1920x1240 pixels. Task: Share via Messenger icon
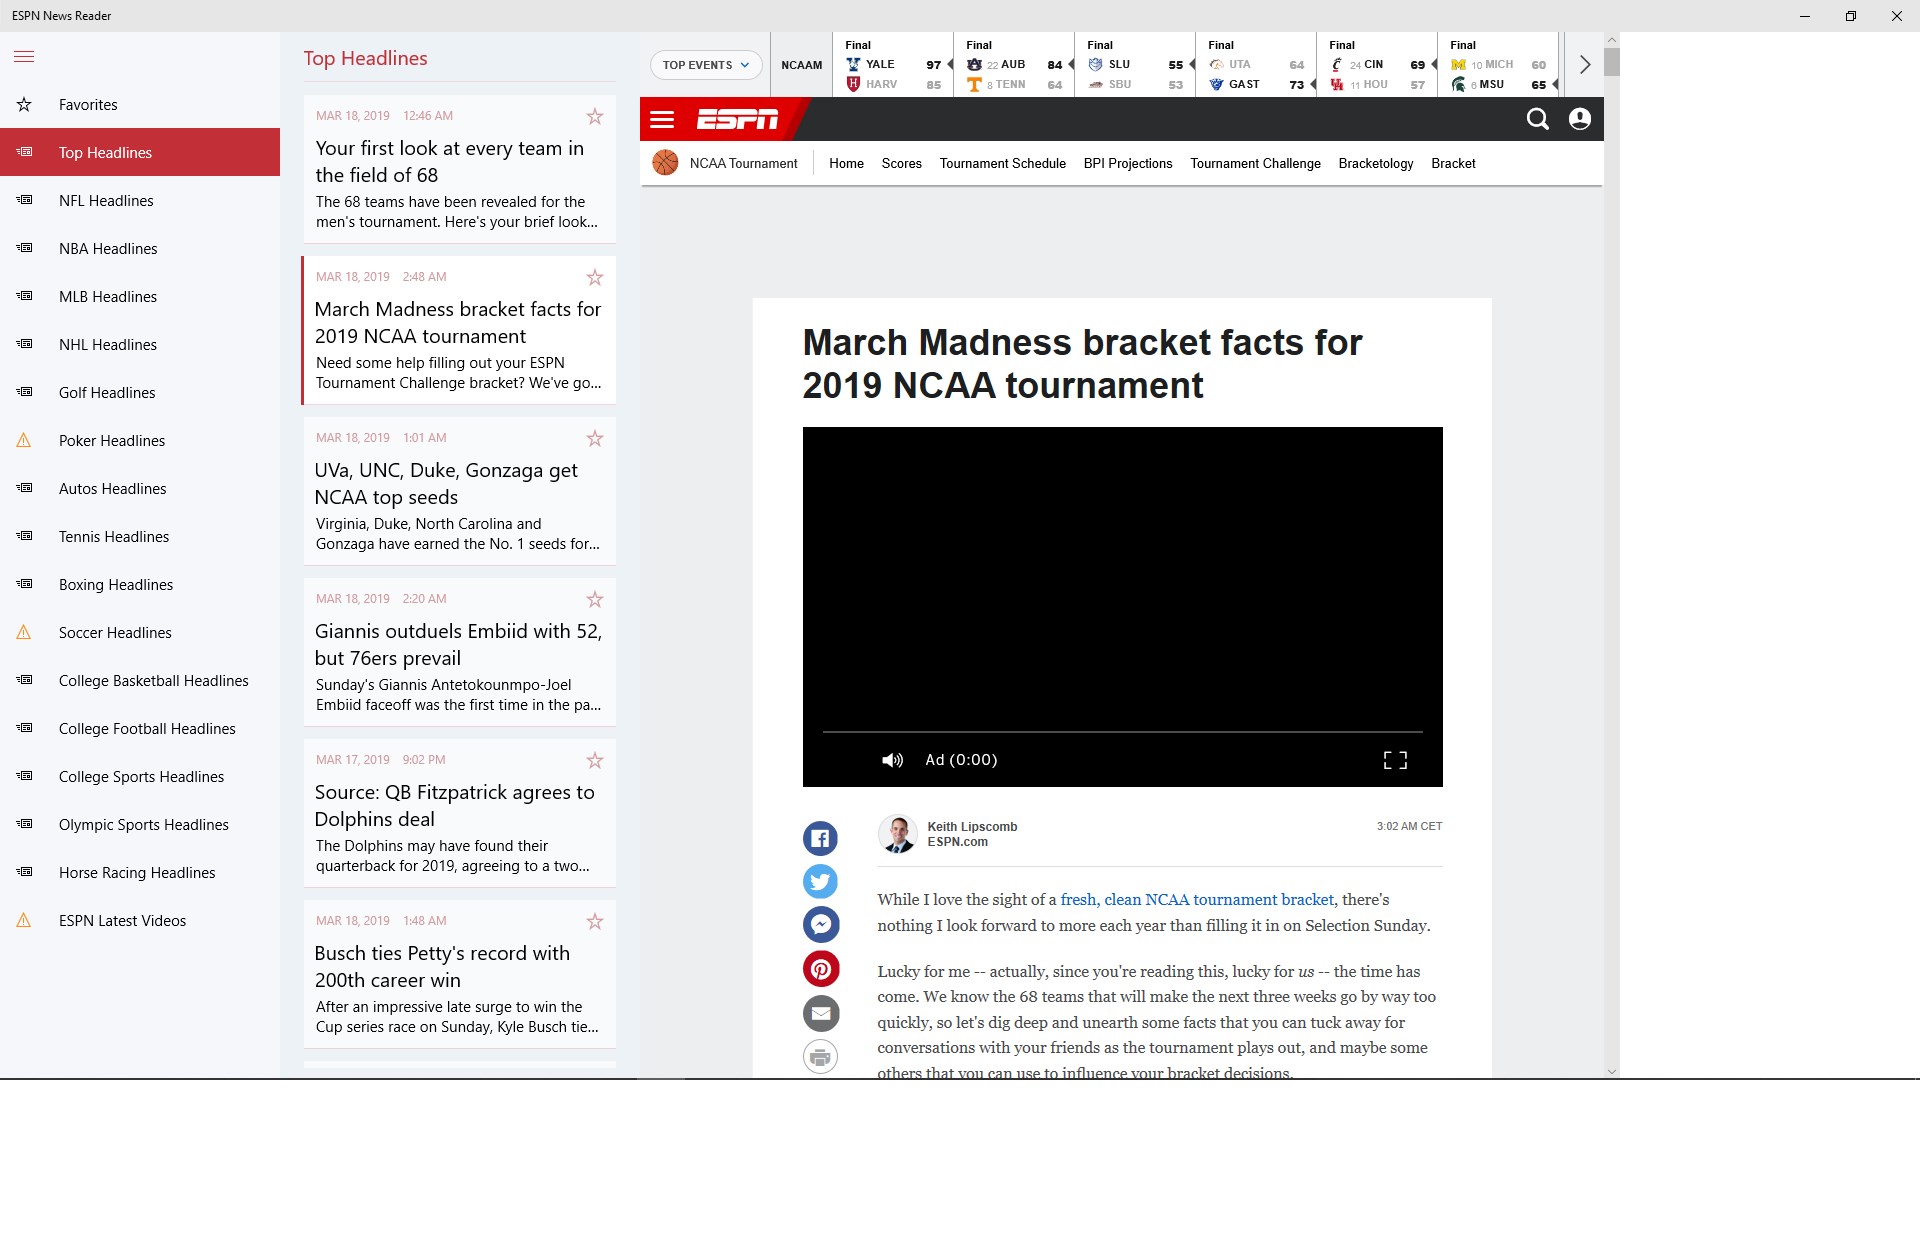[x=820, y=925]
